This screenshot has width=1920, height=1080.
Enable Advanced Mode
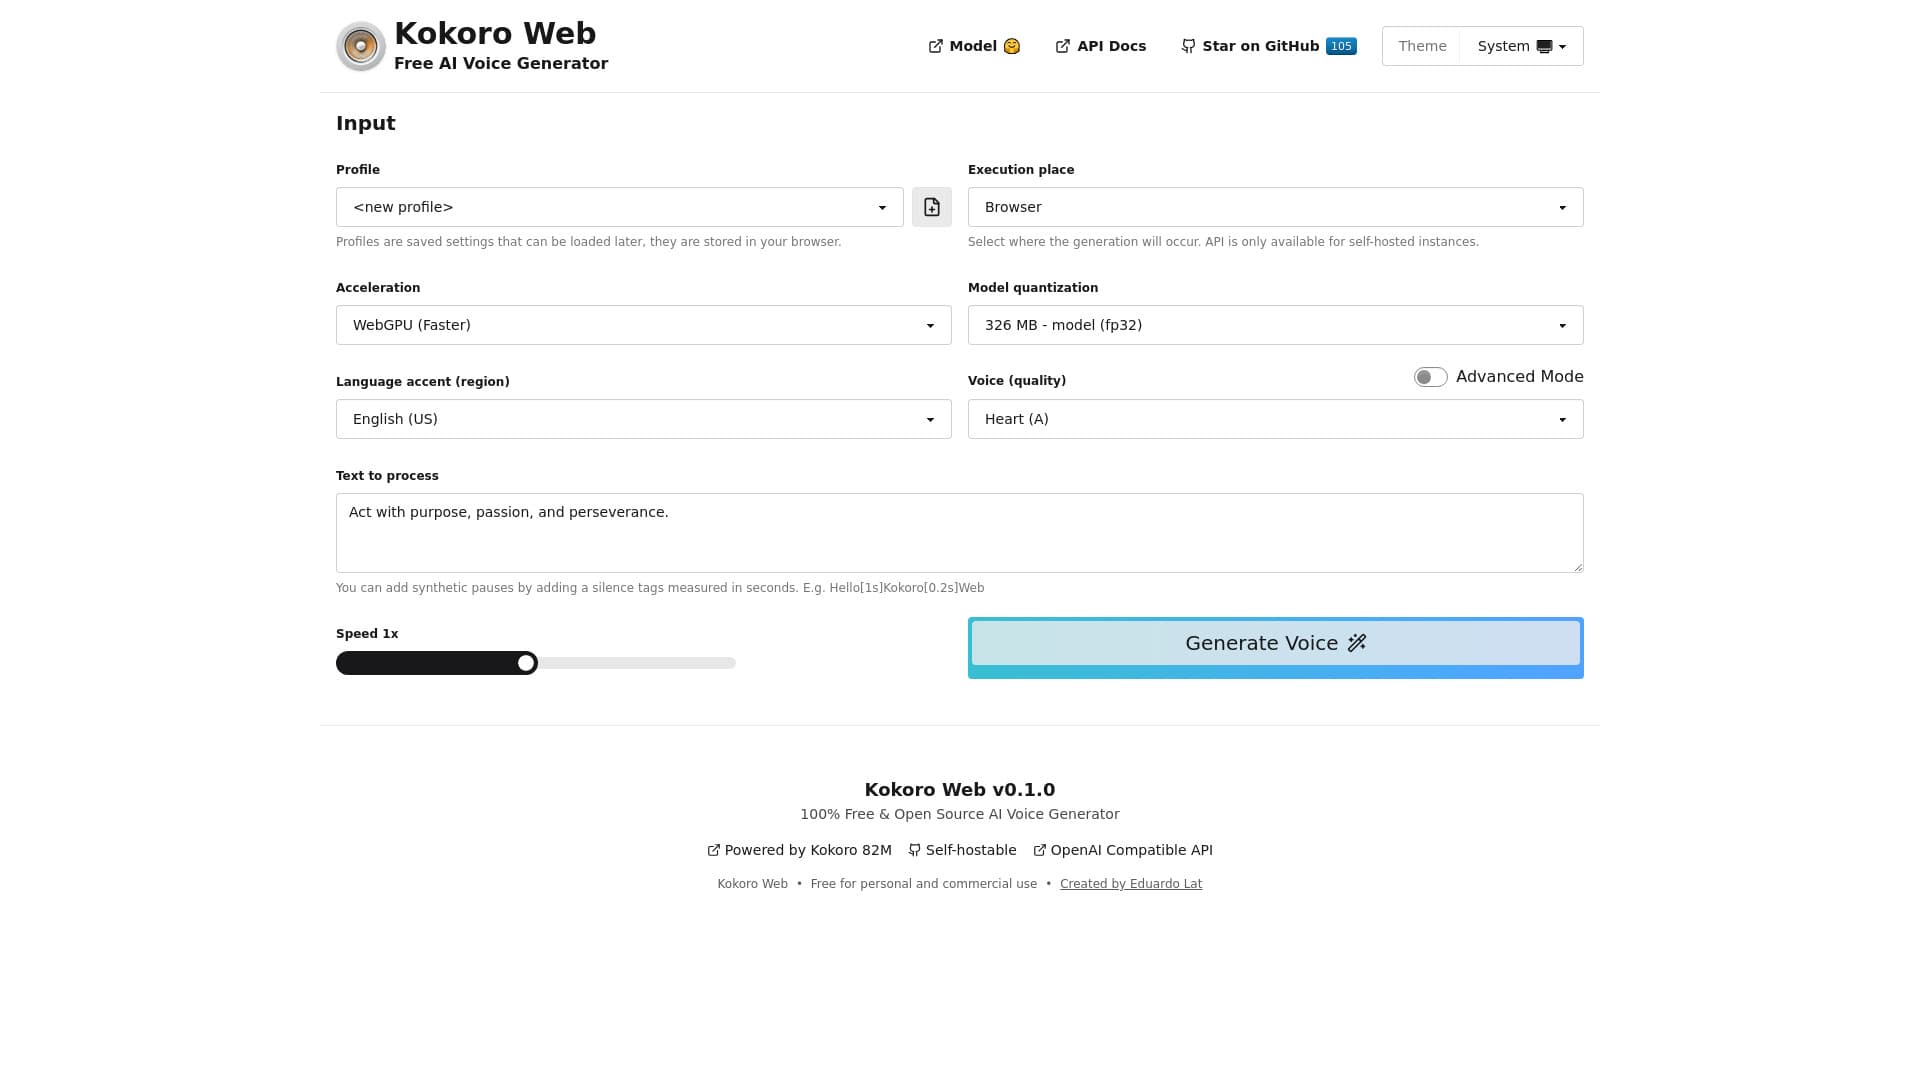click(x=1430, y=377)
